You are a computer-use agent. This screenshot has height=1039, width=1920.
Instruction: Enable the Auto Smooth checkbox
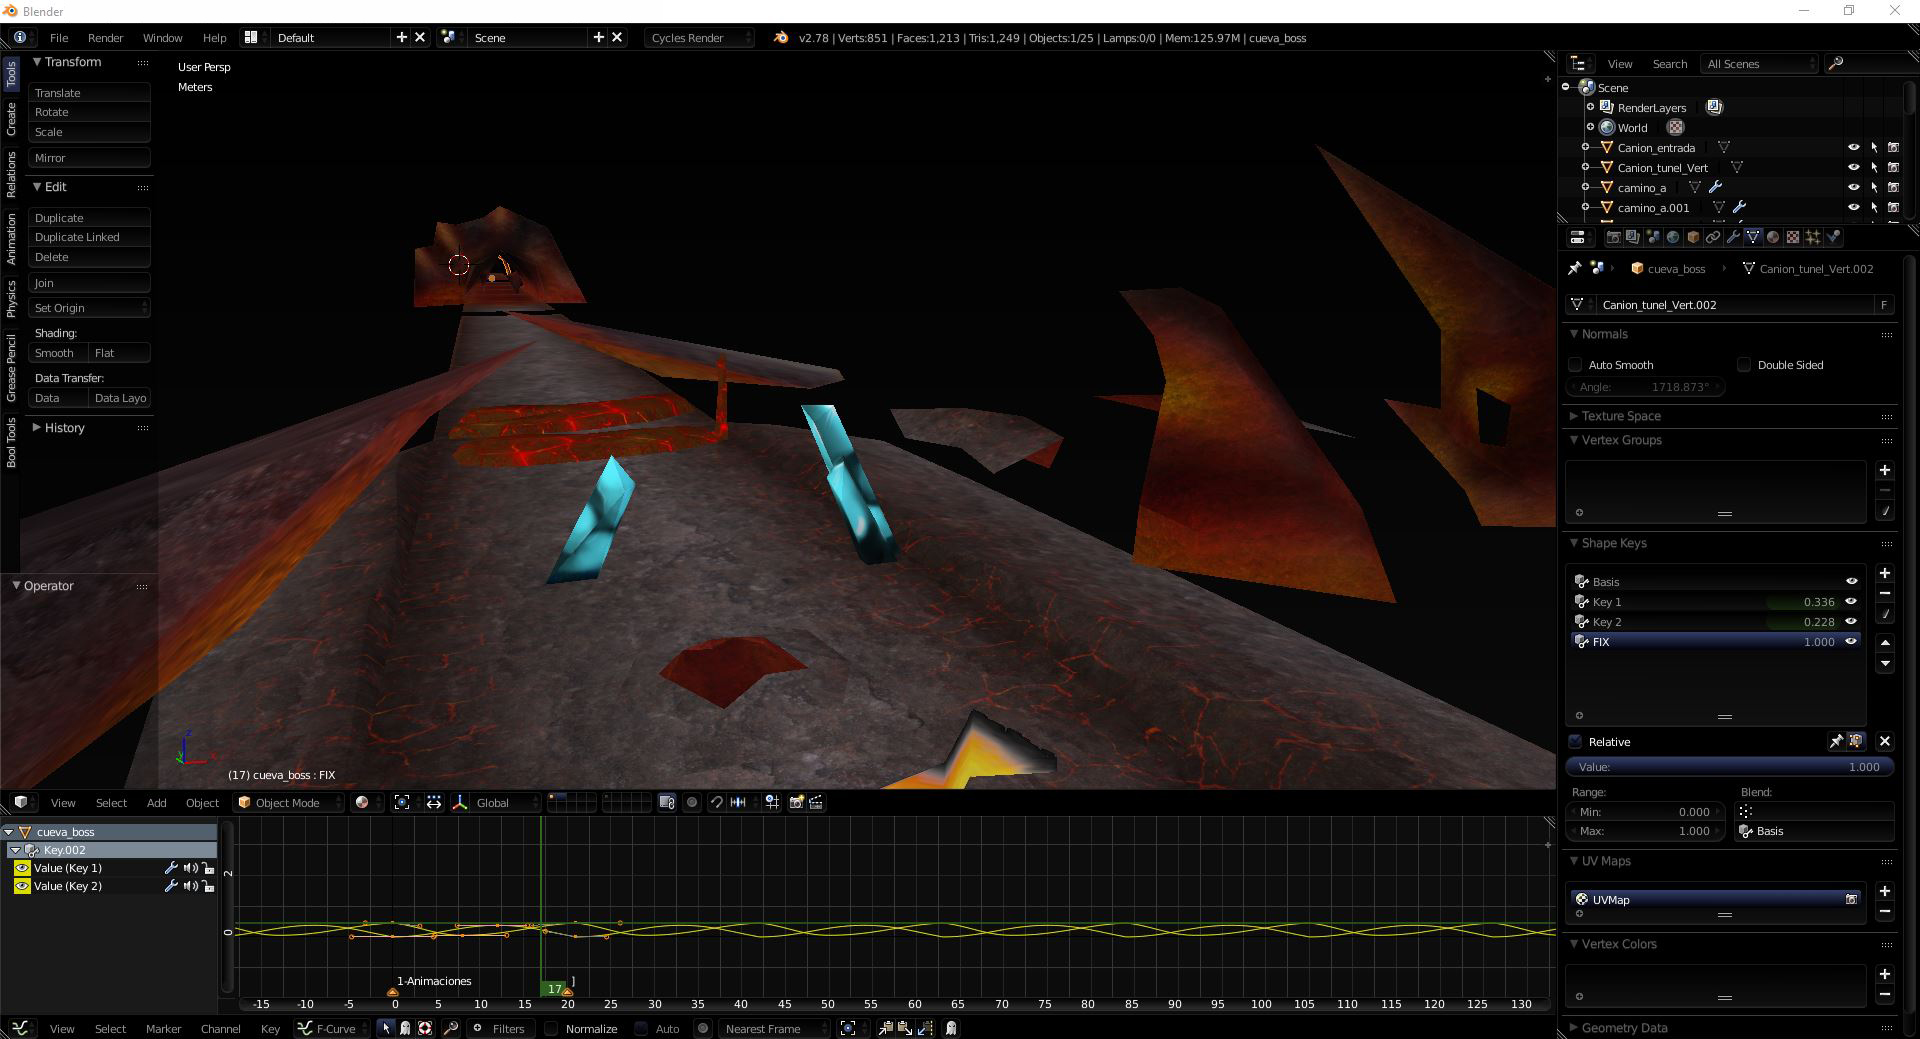click(1576, 365)
